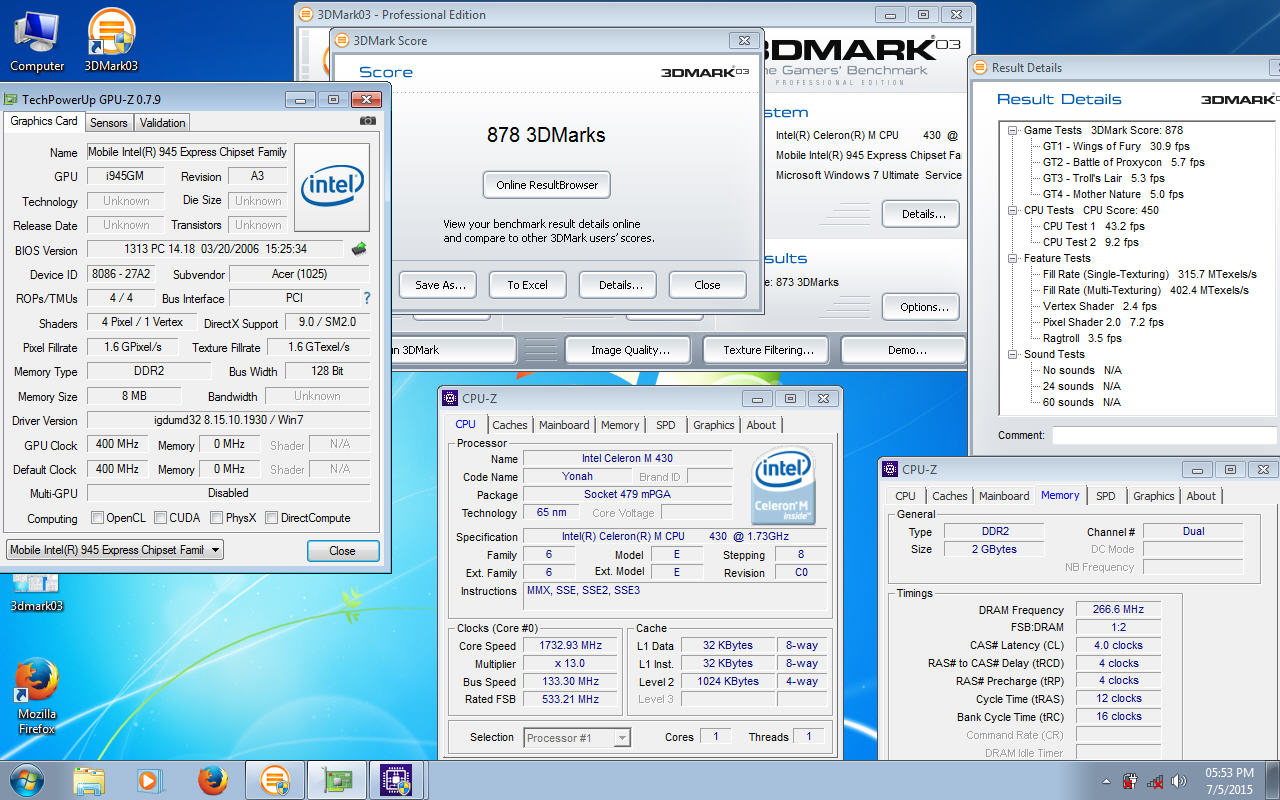
Task: Launch the Mozilla Firefox desktop shortcut
Action: click(x=37, y=695)
